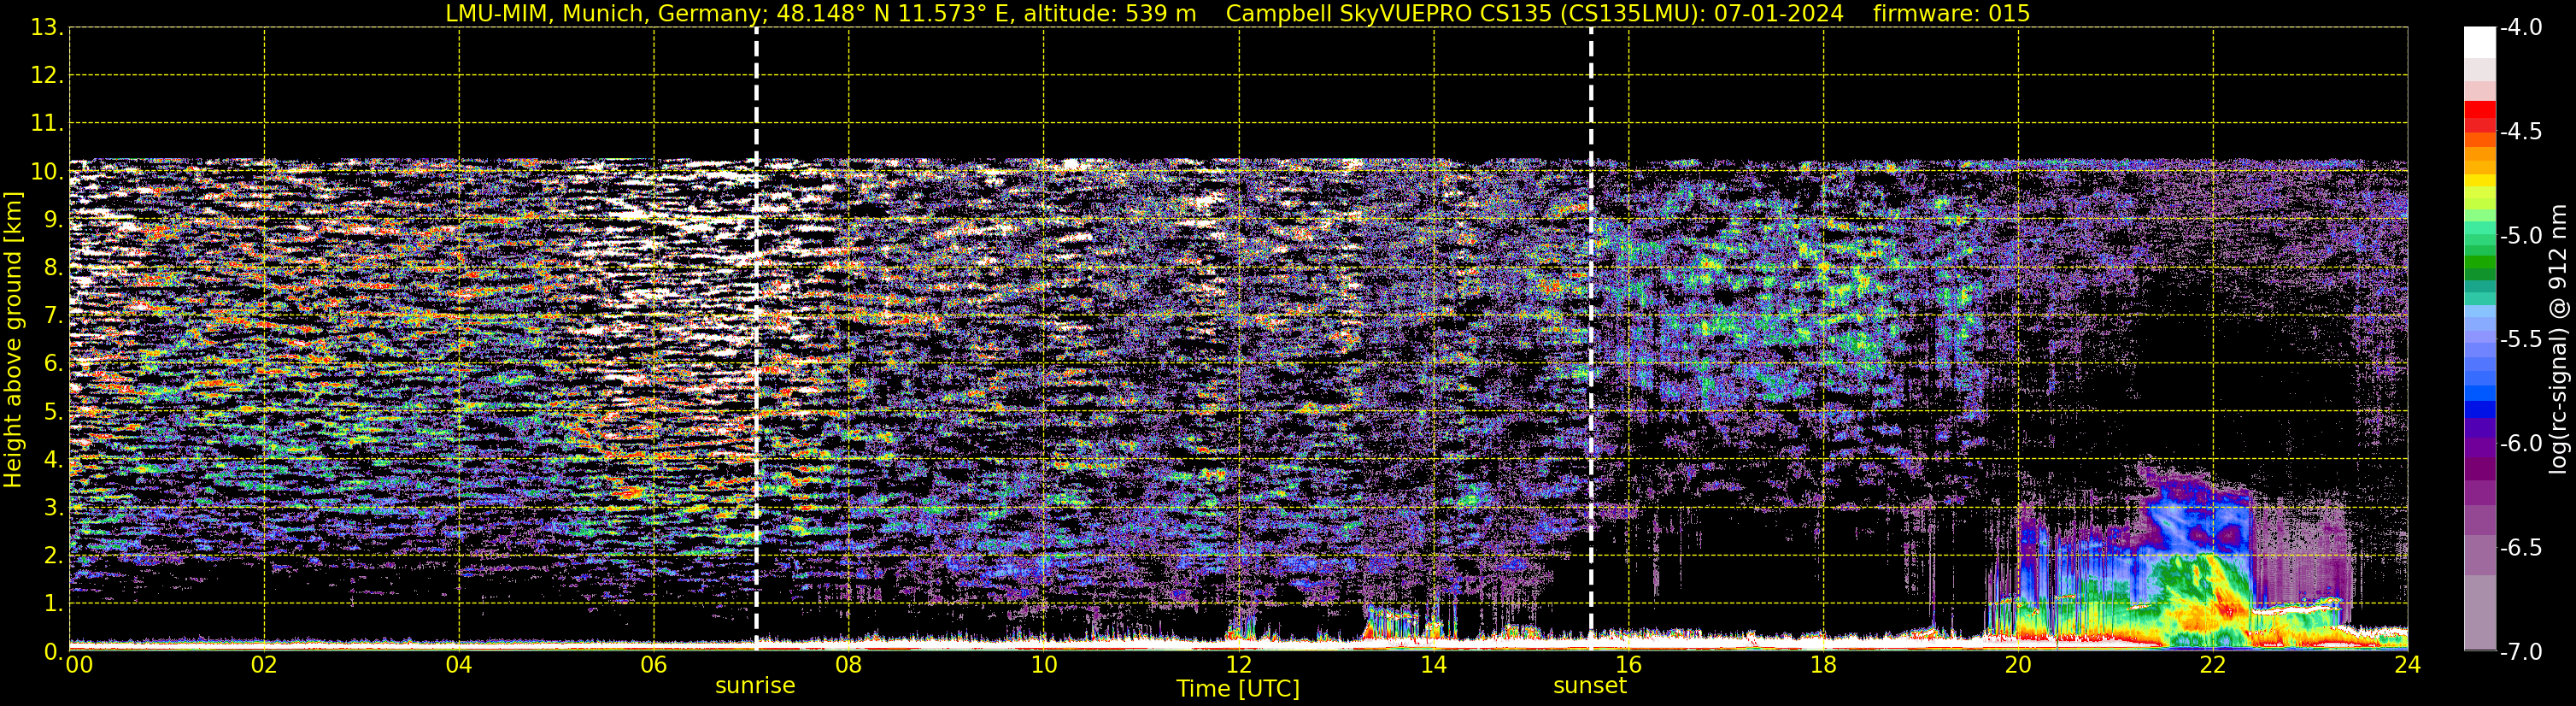Click the "1." height-axis tick label

click(54, 603)
